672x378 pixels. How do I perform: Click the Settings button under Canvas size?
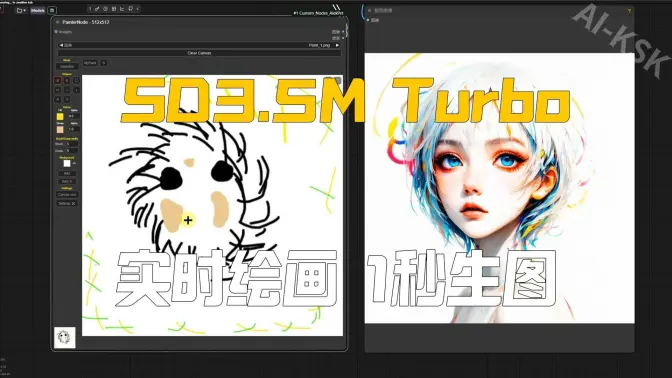click(x=67, y=204)
